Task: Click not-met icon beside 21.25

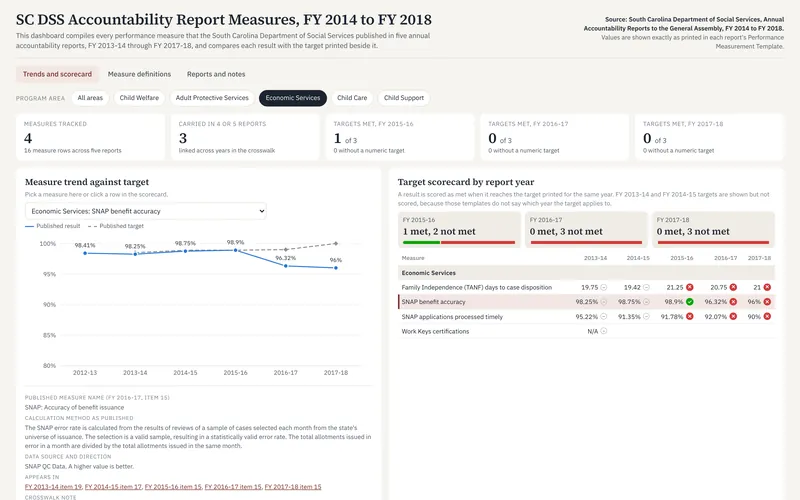Action: [x=690, y=287]
